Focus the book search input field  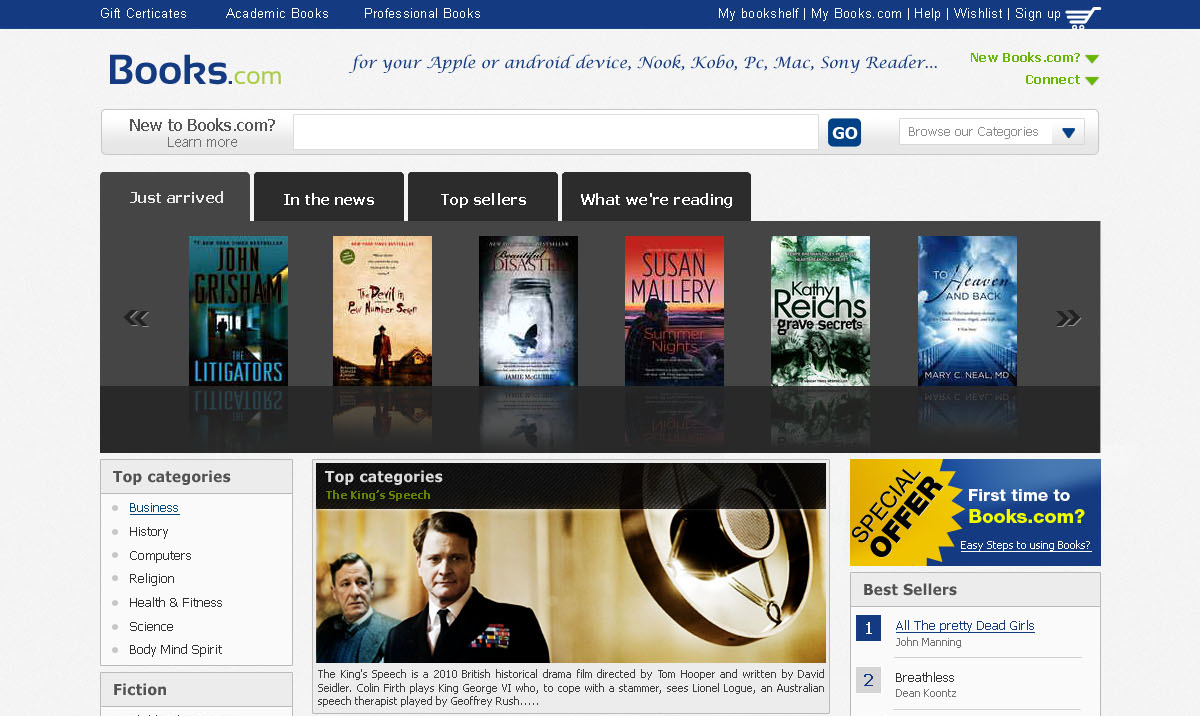[556, 132]
